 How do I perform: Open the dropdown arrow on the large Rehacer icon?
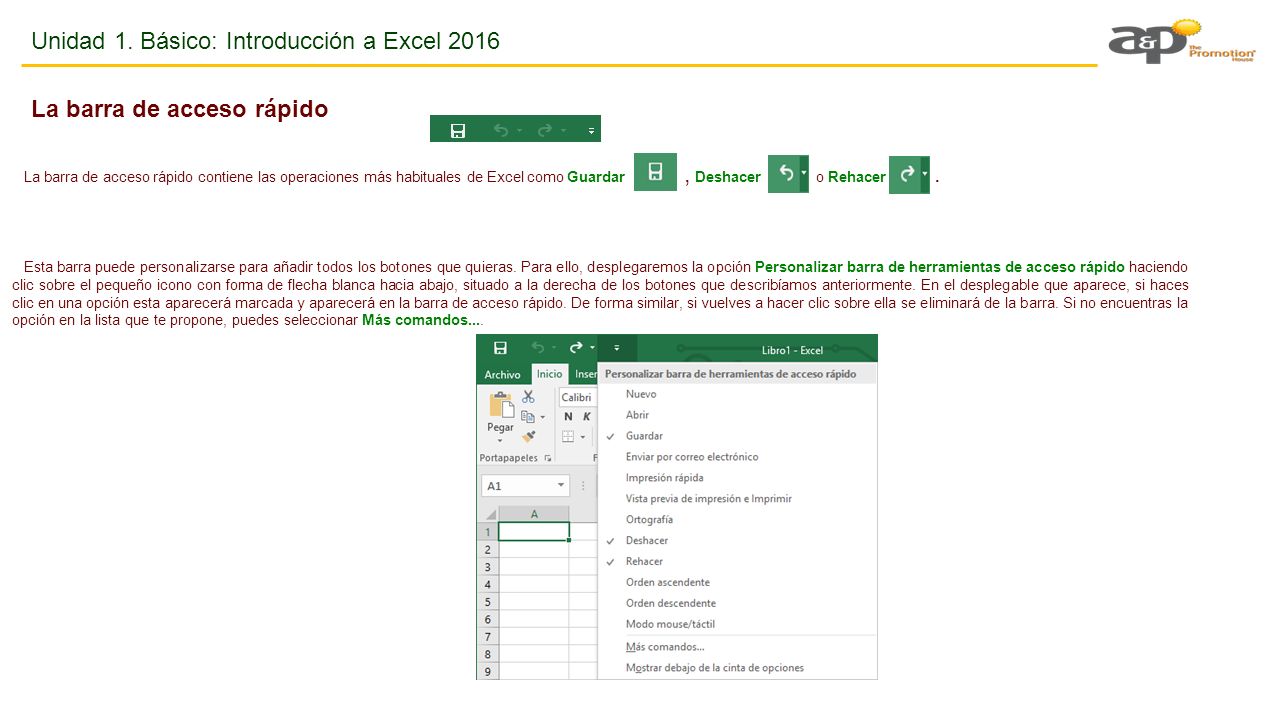(925, 175)
